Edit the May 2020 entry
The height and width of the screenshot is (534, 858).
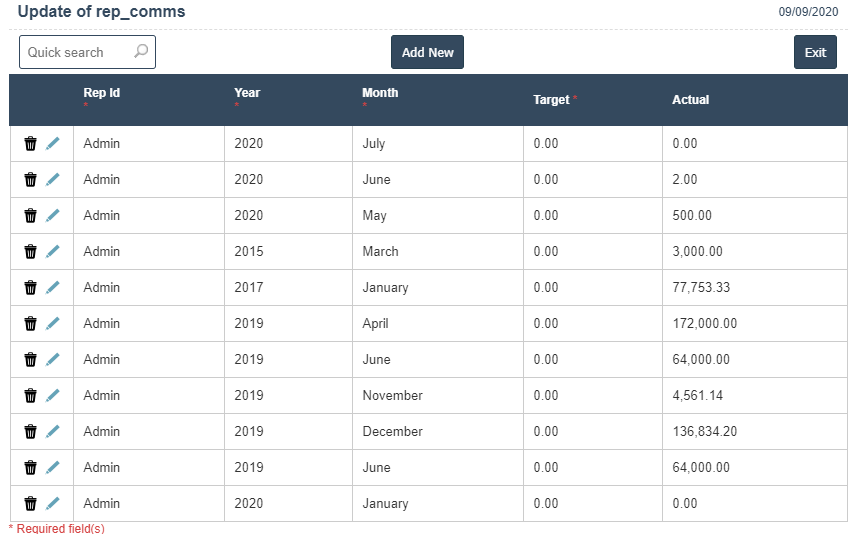pyautogui.click(x=53, y=216)
